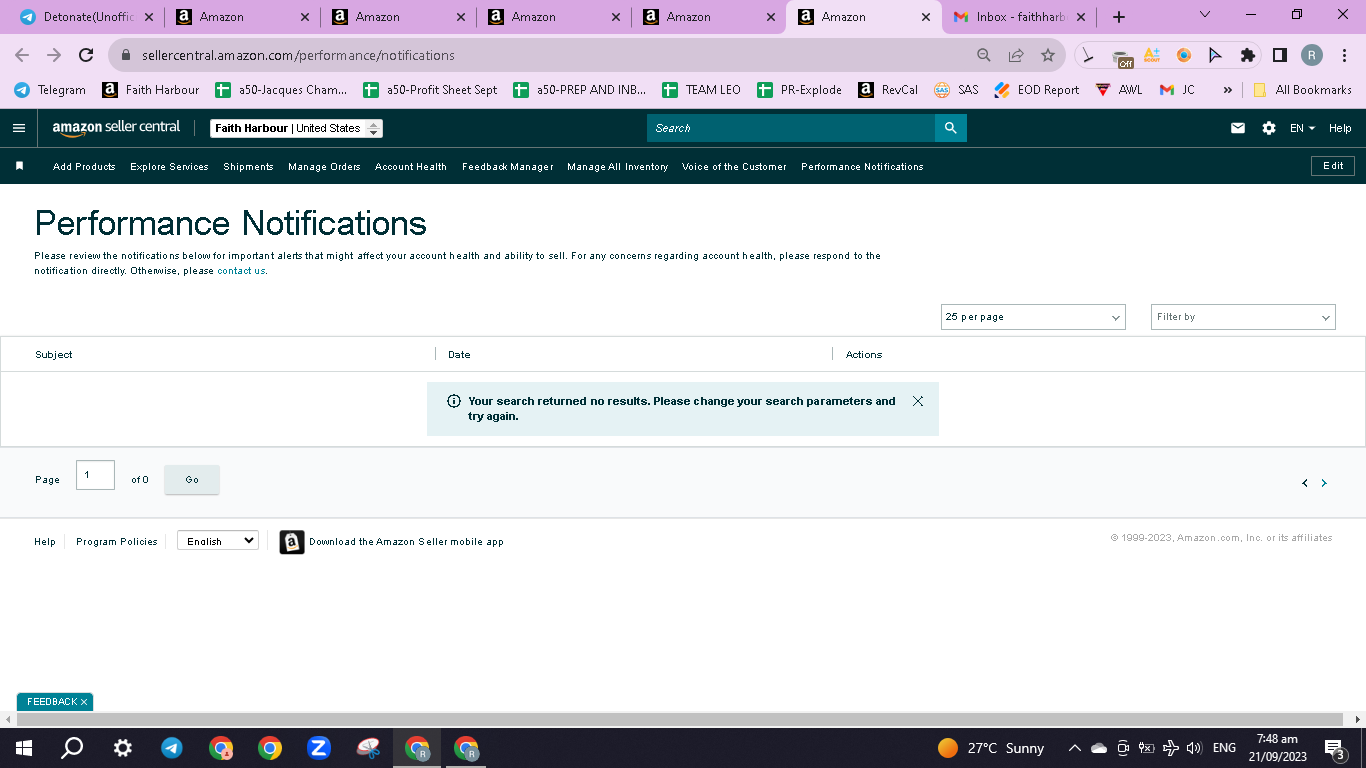The width and height of the screenshot is (1366, 768).
Task: Open the Windows action center notifications
Action: tap(1334, 748)
